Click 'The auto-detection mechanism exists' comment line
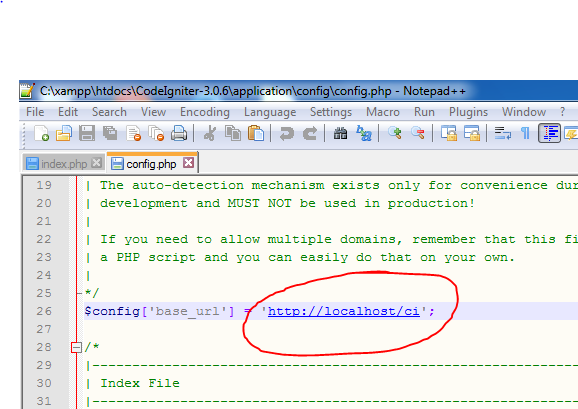Screen dimensions: 578x409 338,185
